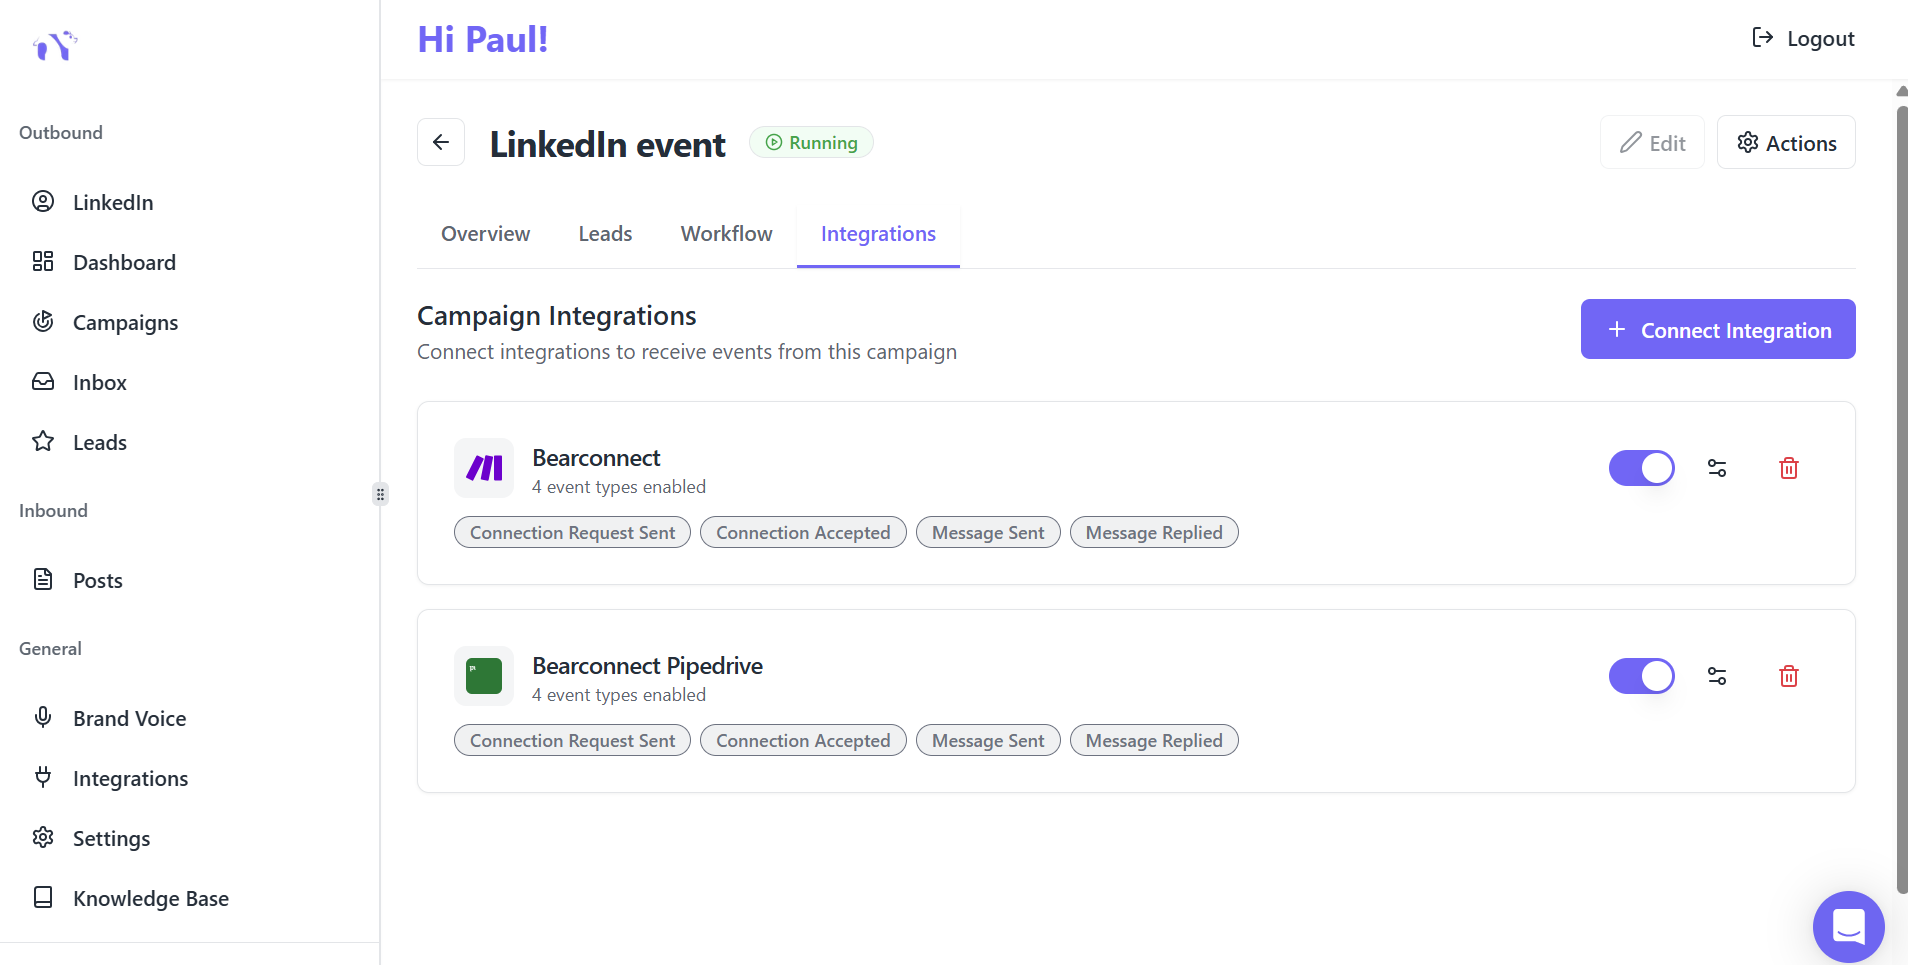Open the Leads tab
Screen dimensions: 1908x965
pos(605,234)
